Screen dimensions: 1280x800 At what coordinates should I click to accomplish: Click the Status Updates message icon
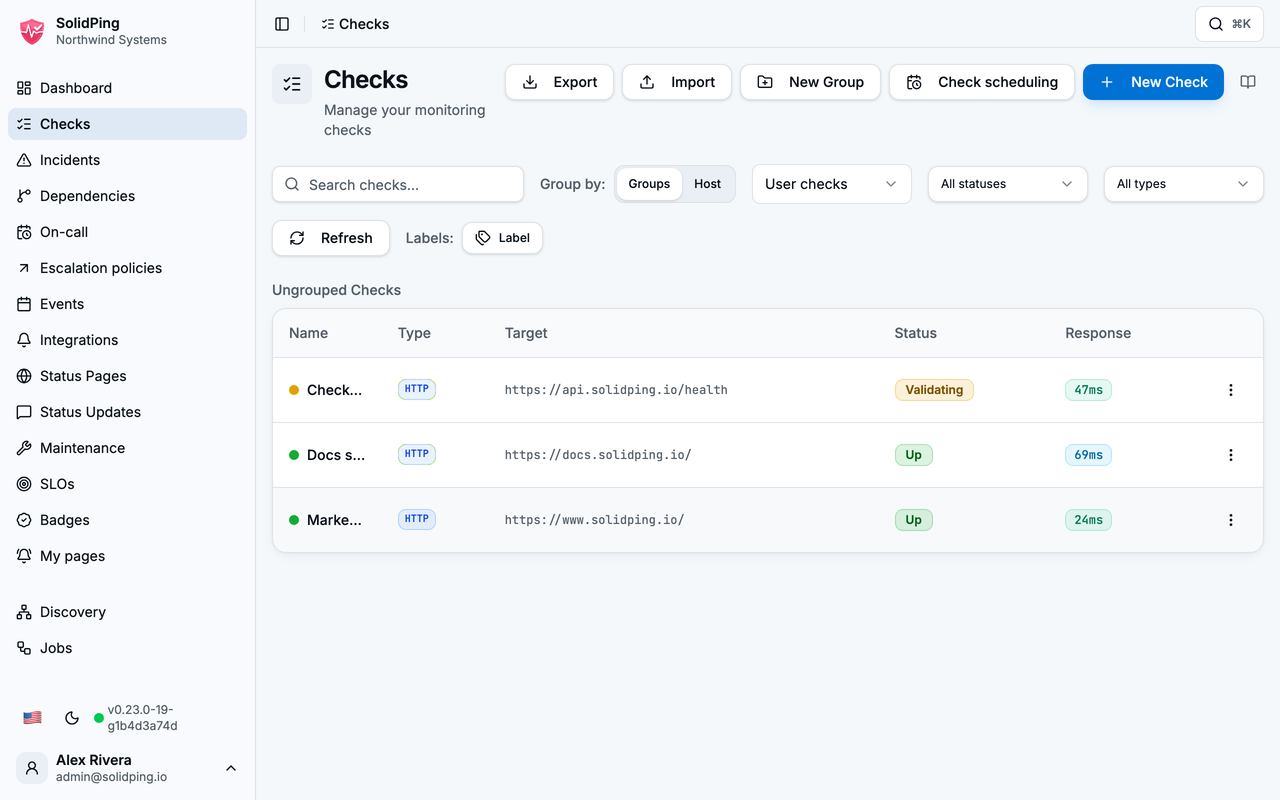24,412
